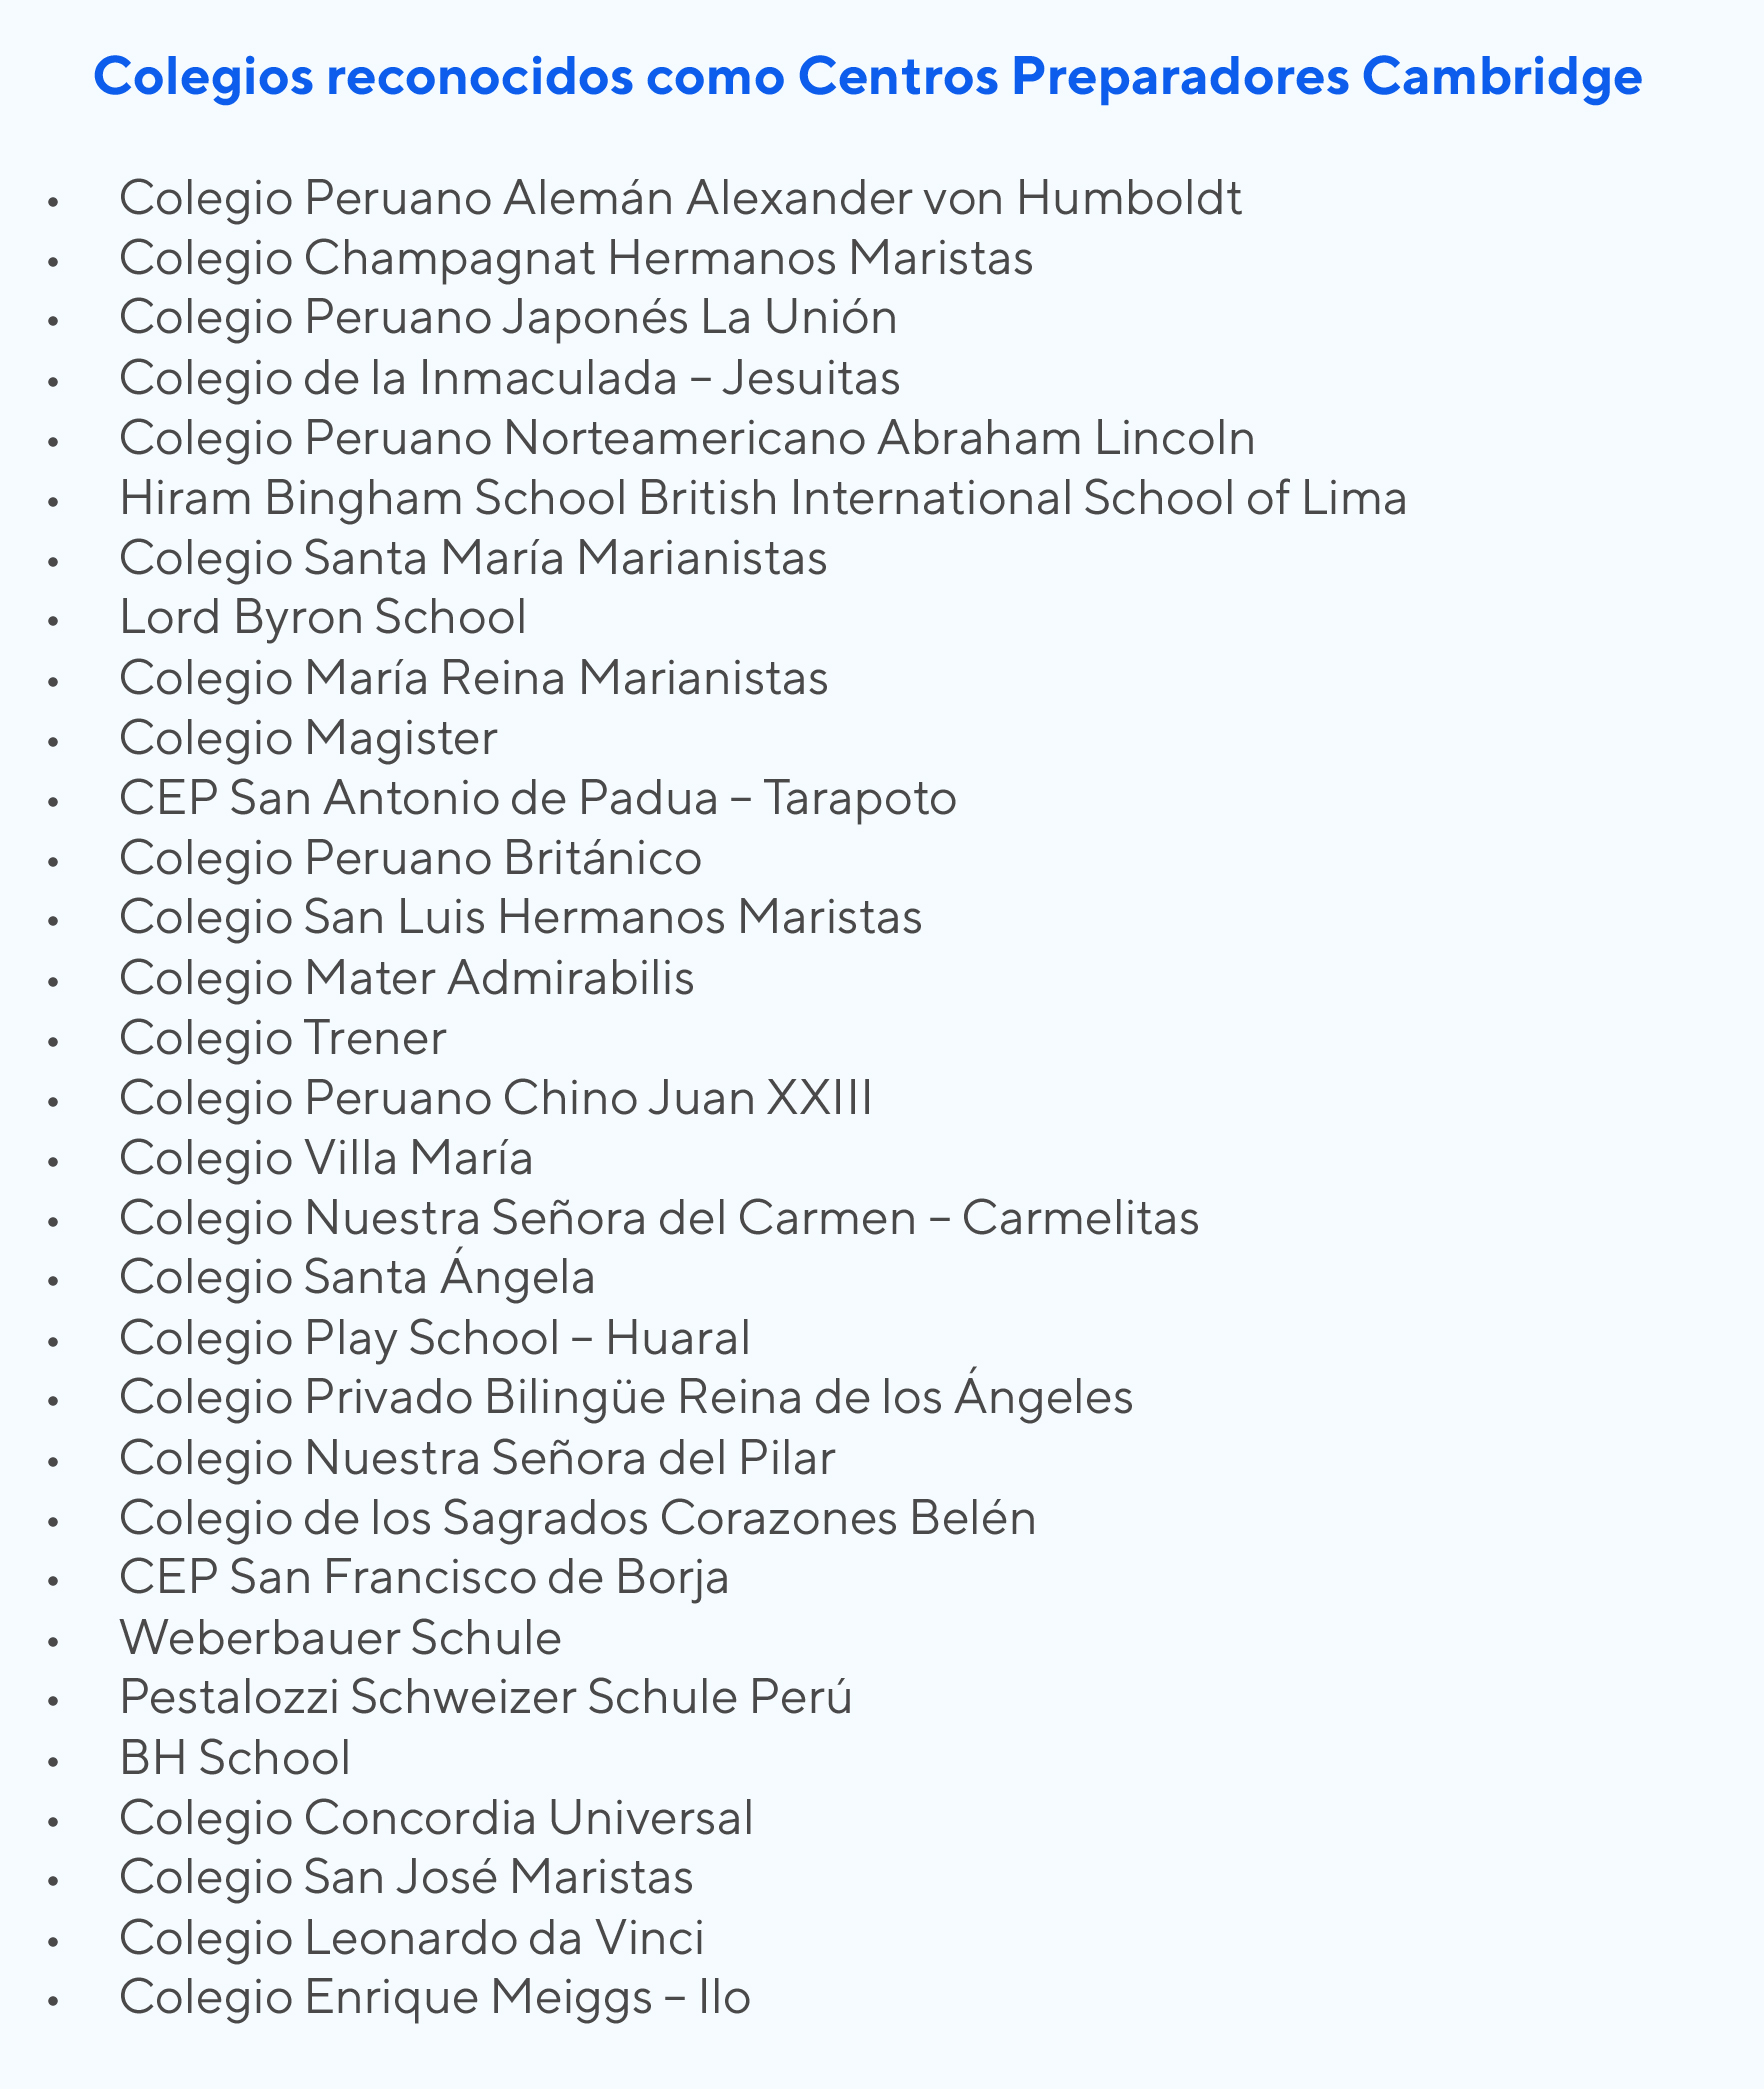Click the Lord Byron School entry
Image resolution: width=1764 pixels, height=2089 pixels.
pos(323,617)
